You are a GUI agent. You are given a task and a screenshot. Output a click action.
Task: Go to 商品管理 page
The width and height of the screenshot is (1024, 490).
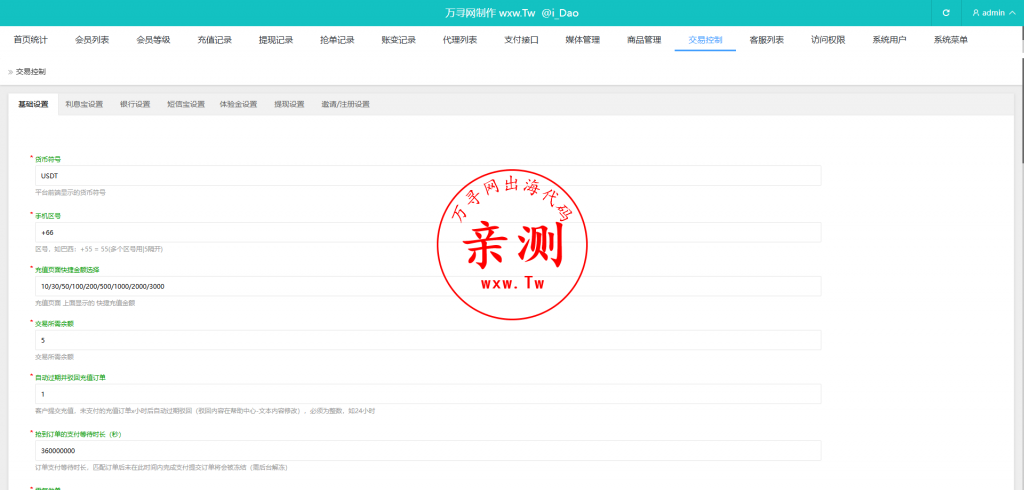pos(644,40)
